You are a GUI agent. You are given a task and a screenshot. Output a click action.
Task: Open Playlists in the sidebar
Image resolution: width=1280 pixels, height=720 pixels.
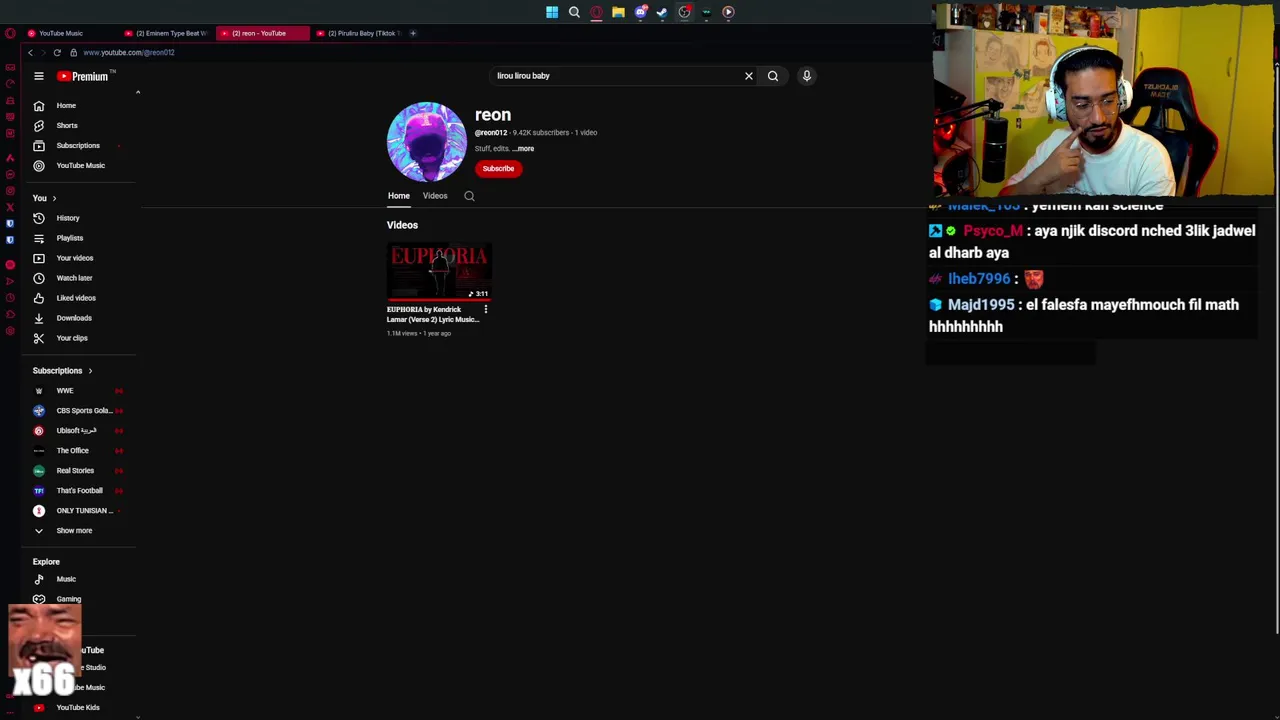69,238
